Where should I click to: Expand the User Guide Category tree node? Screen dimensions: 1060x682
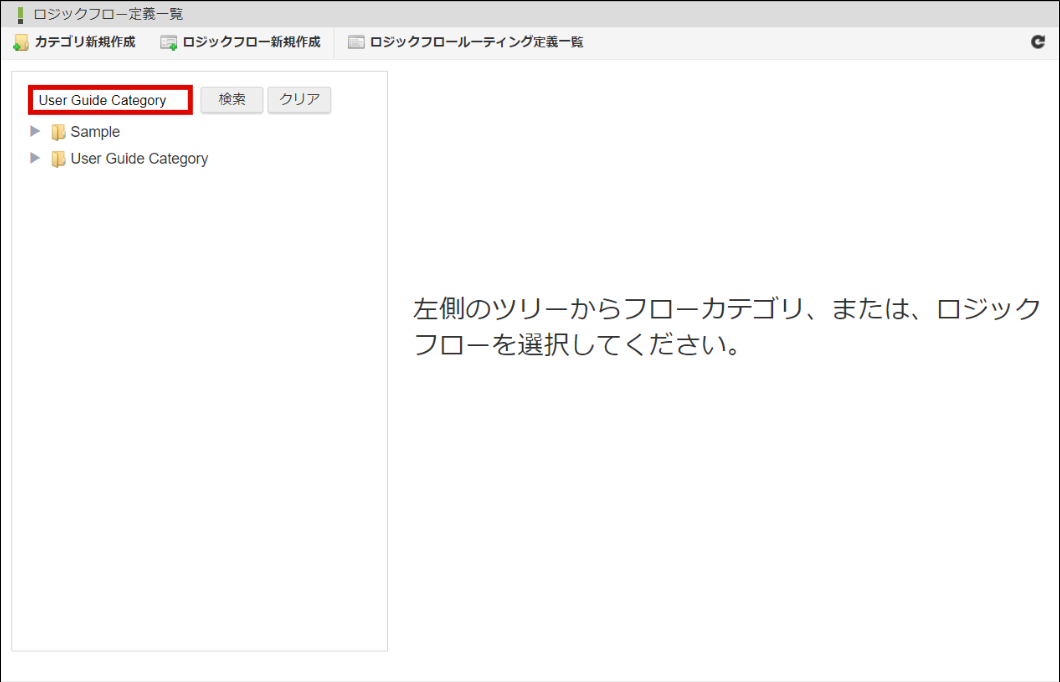(x=35, y=158)
